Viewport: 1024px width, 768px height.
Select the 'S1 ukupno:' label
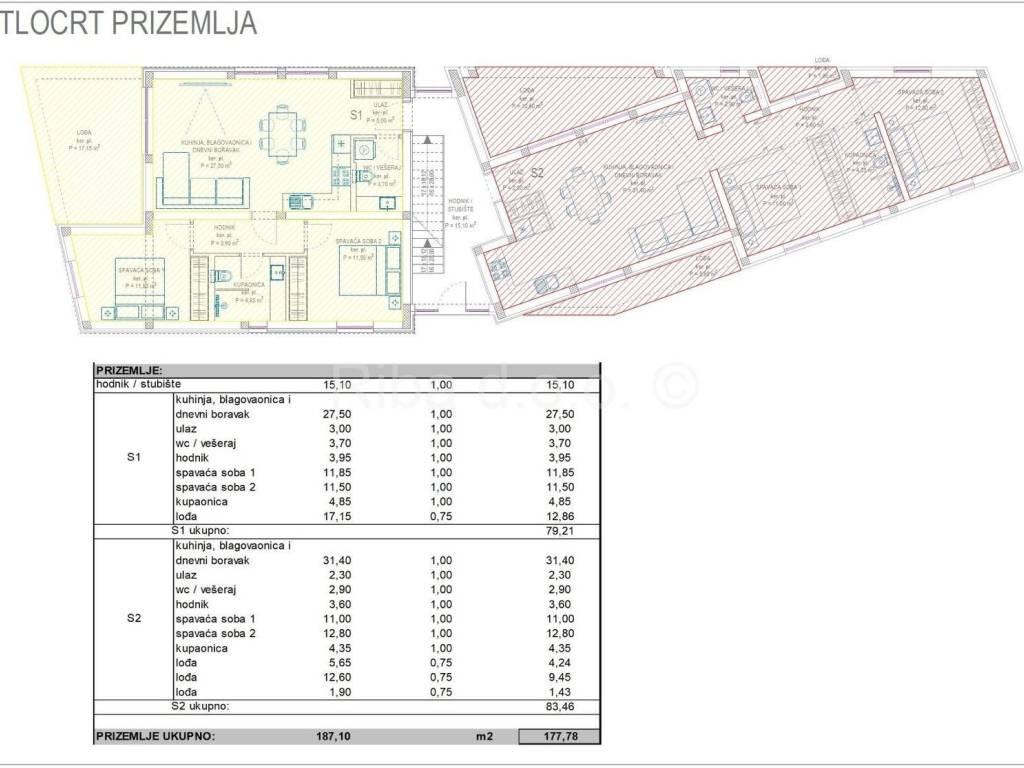[200, 530]
